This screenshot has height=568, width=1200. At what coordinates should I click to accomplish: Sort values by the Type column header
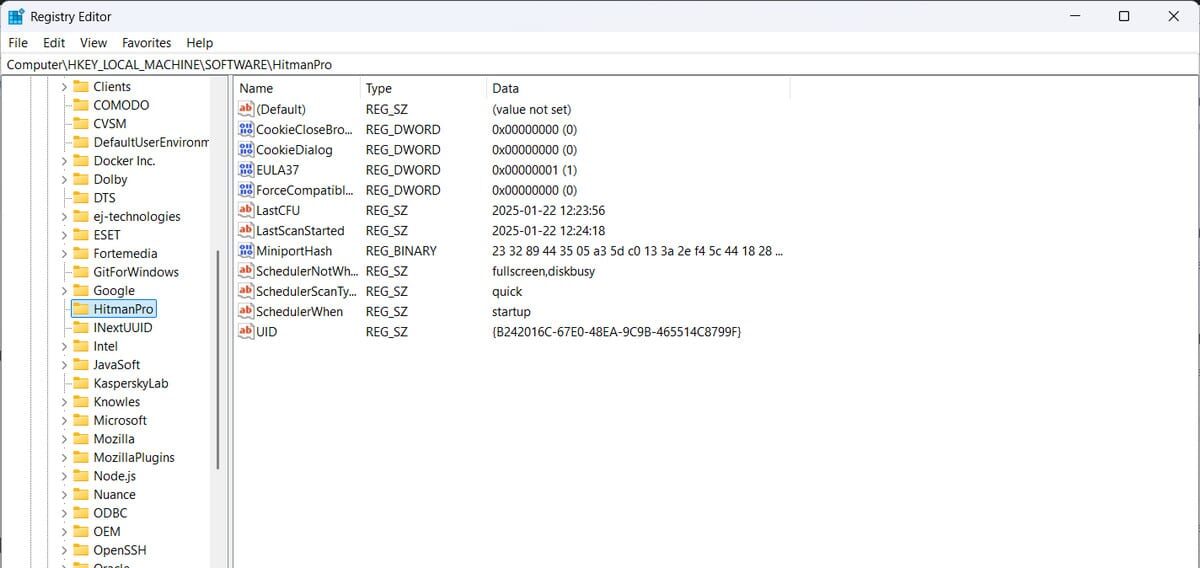tap(424, 88)
